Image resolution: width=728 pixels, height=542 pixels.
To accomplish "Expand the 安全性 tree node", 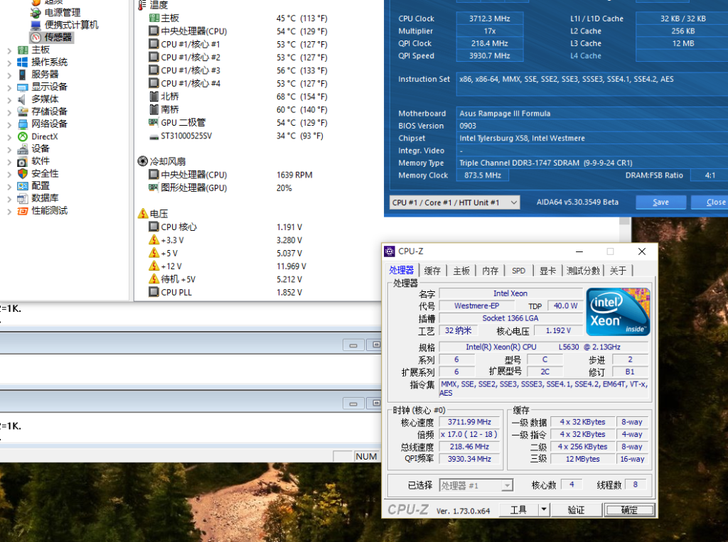I will pyautogui.click(x=9, y=174).
